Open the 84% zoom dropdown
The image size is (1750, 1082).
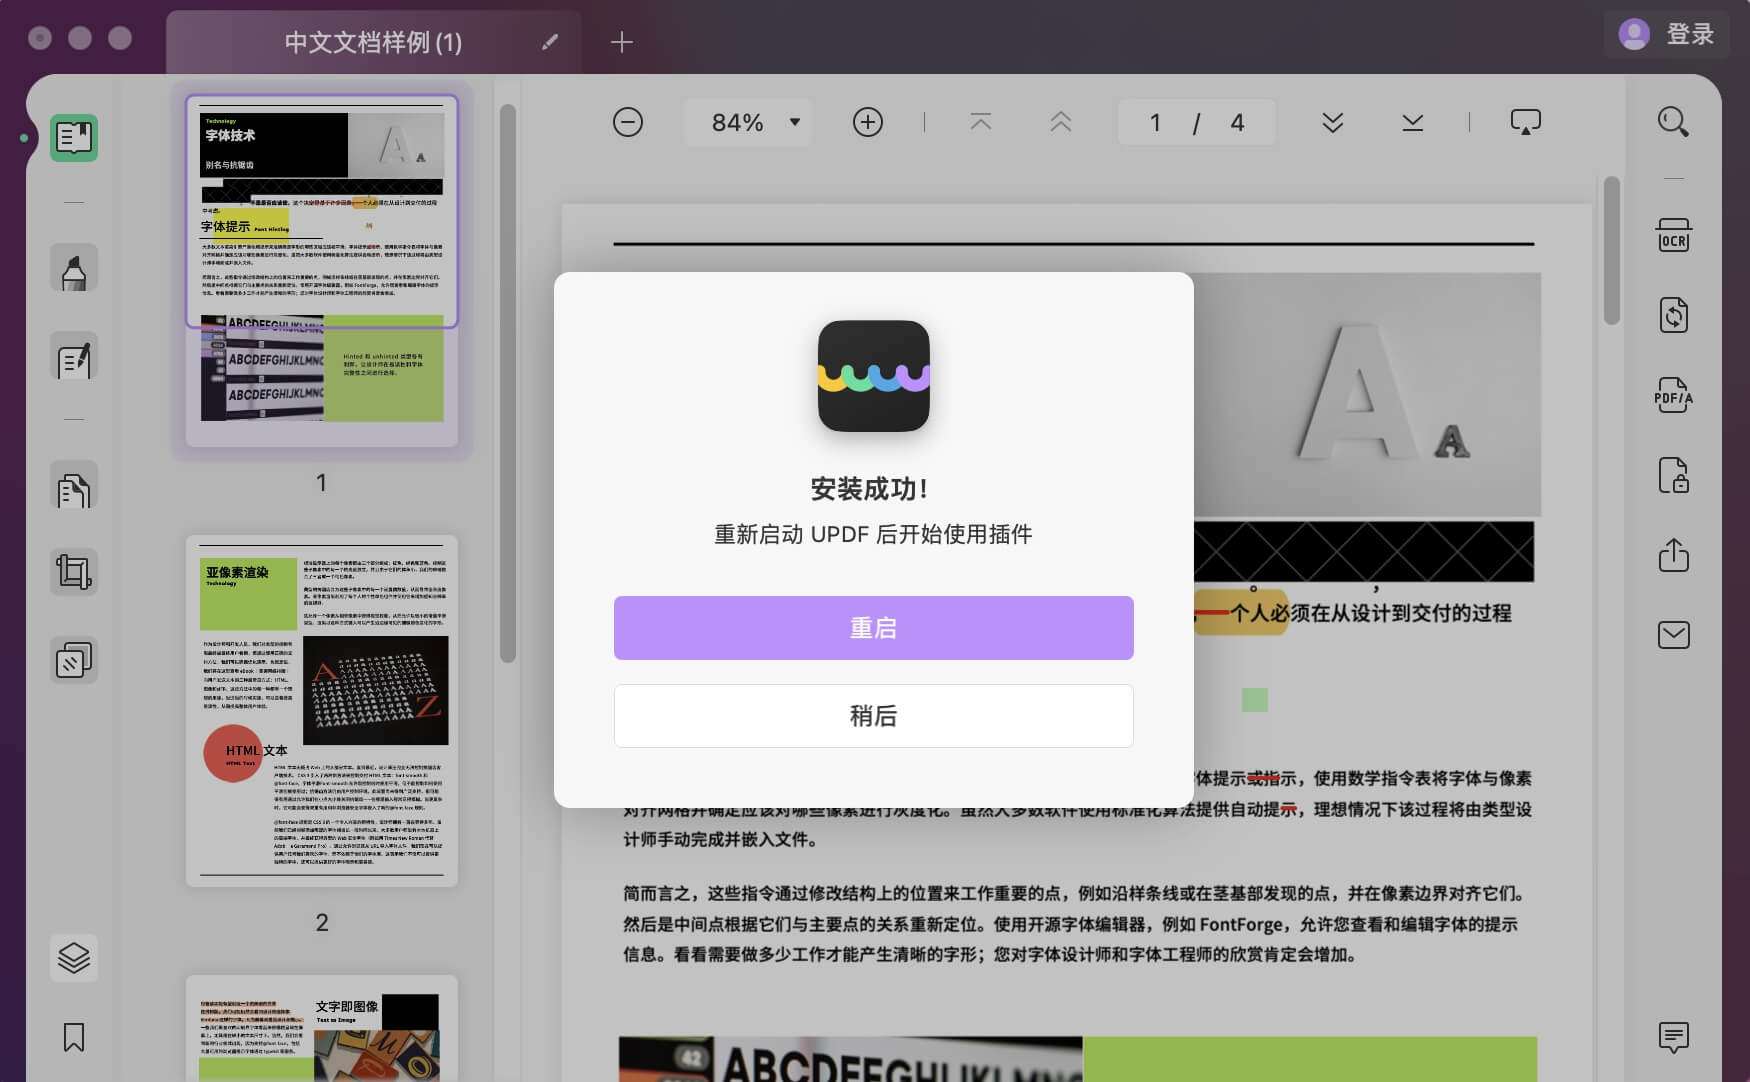pos(747,123)
